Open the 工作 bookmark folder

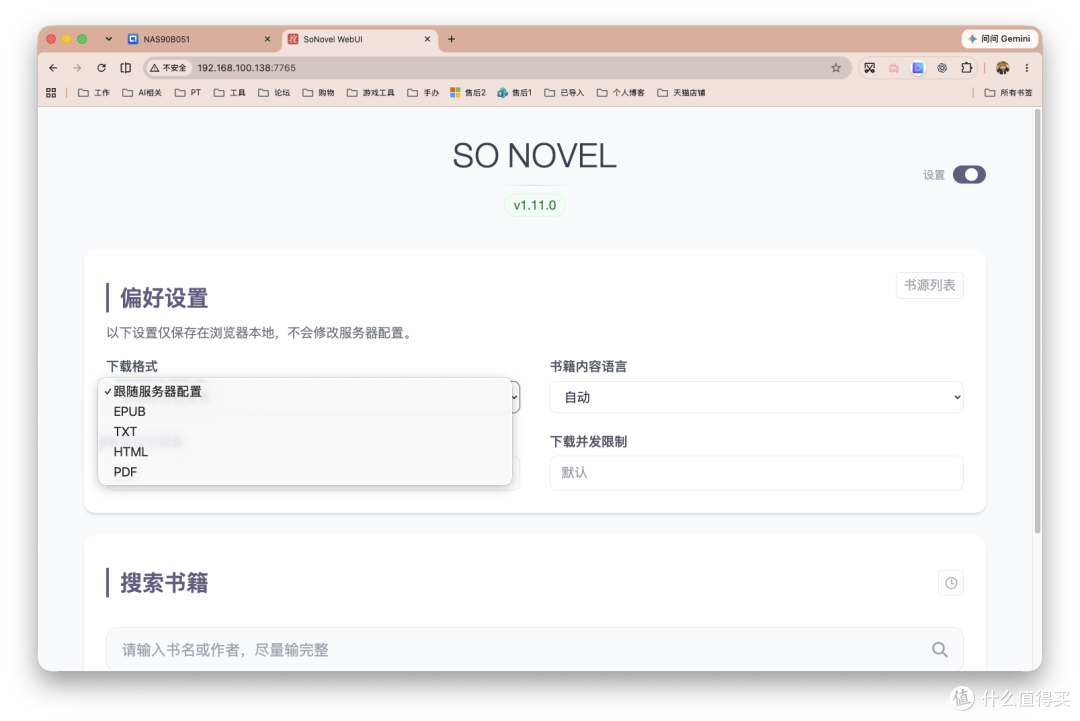[x=94, y=92]
